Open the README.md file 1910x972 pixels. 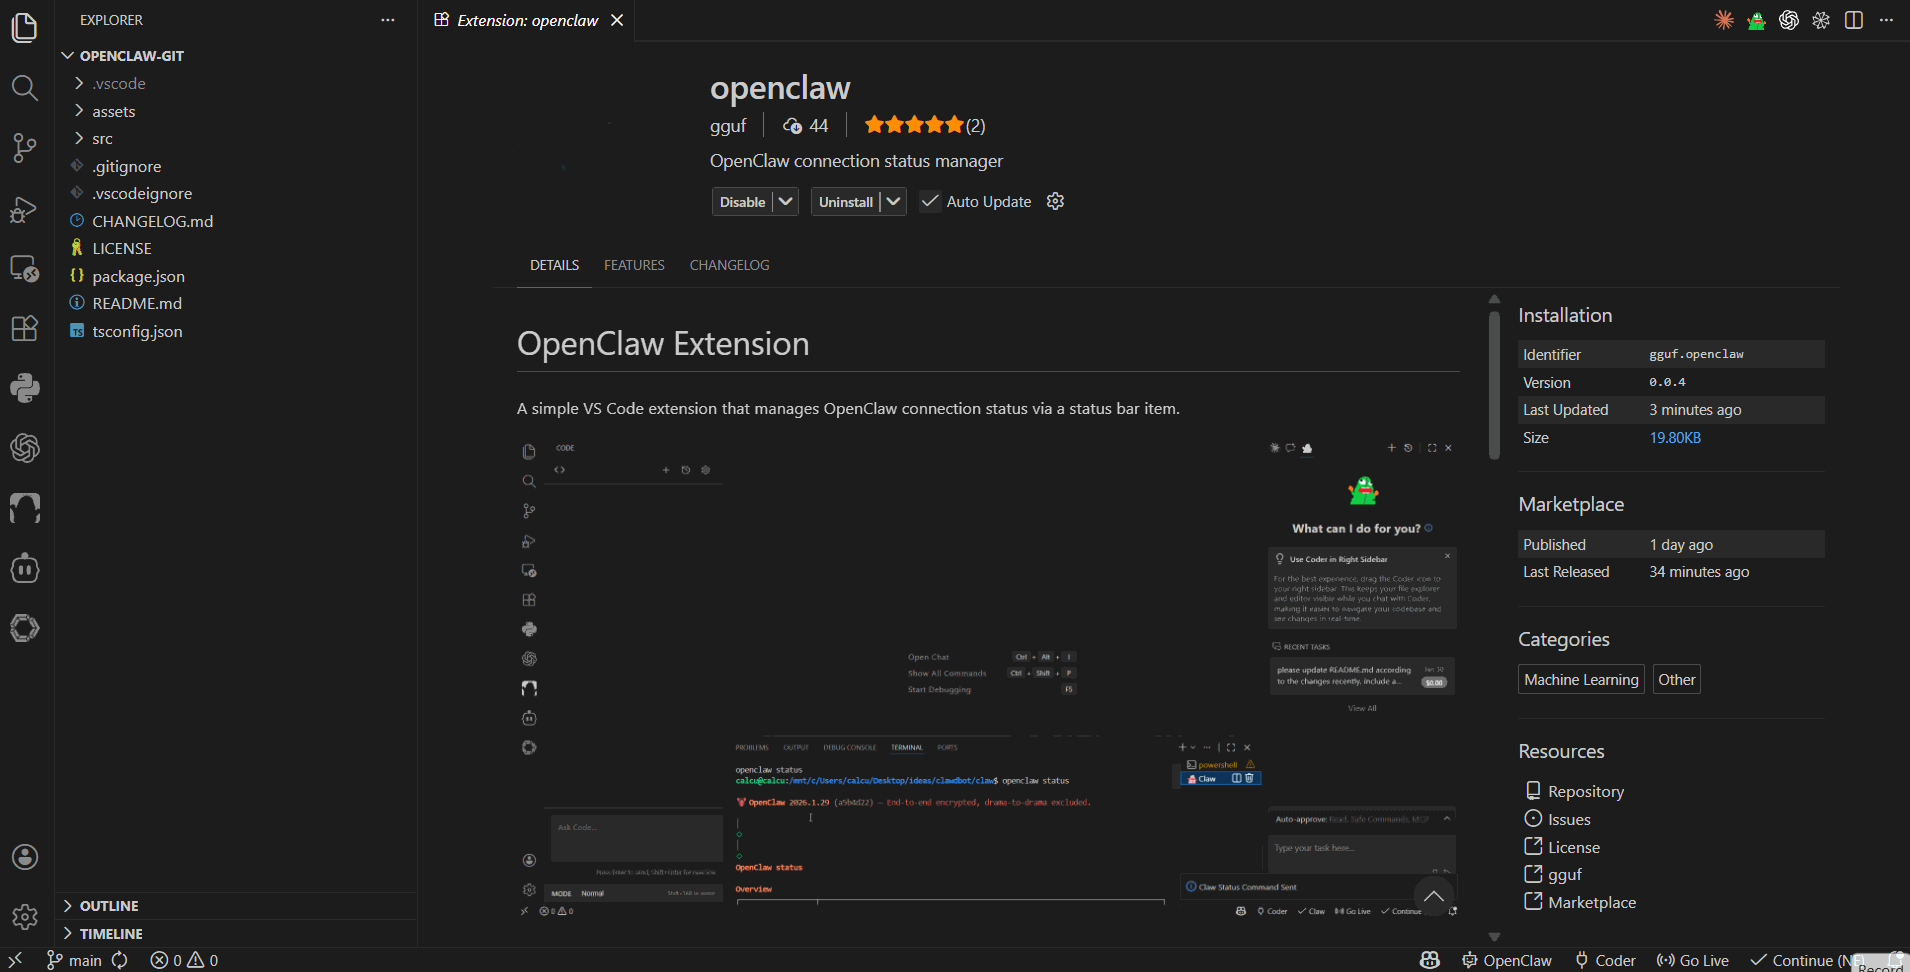tap(137, 304)
